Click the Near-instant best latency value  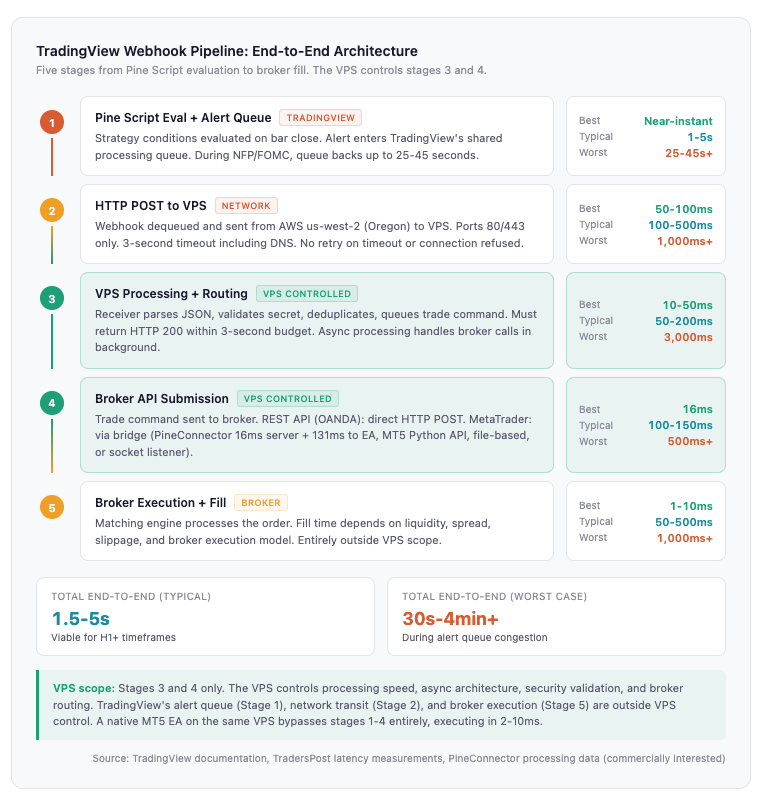pos(676,121)
